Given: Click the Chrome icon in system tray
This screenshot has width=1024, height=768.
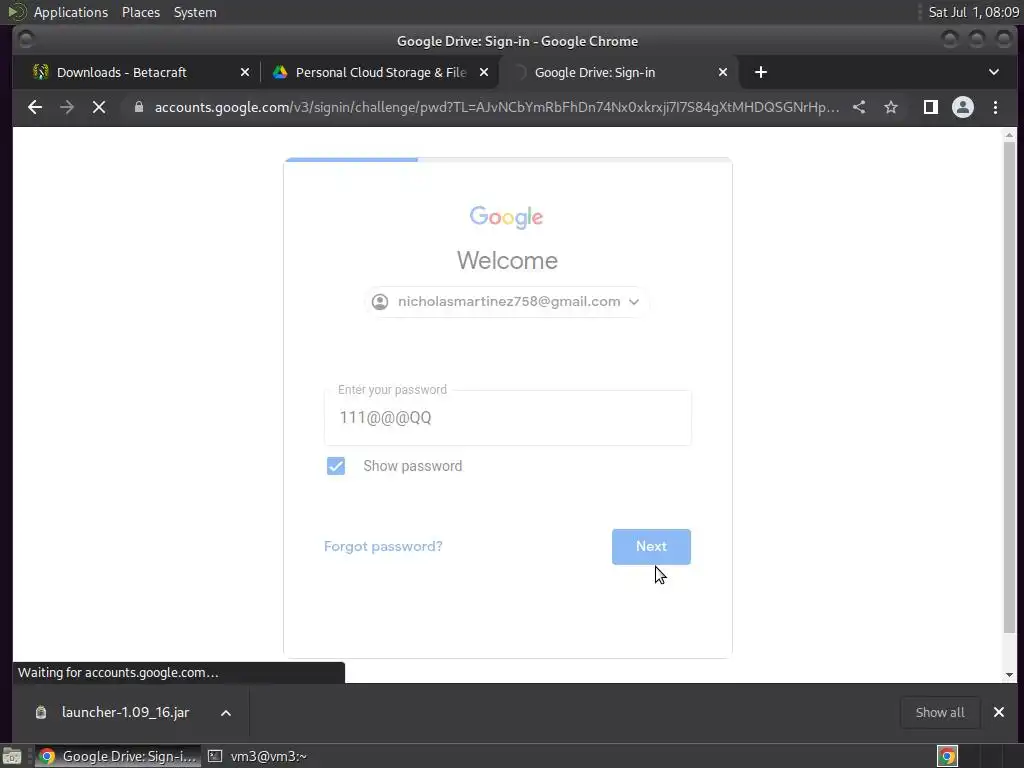Looking at the screenshot, I should (x=948, y=756).
